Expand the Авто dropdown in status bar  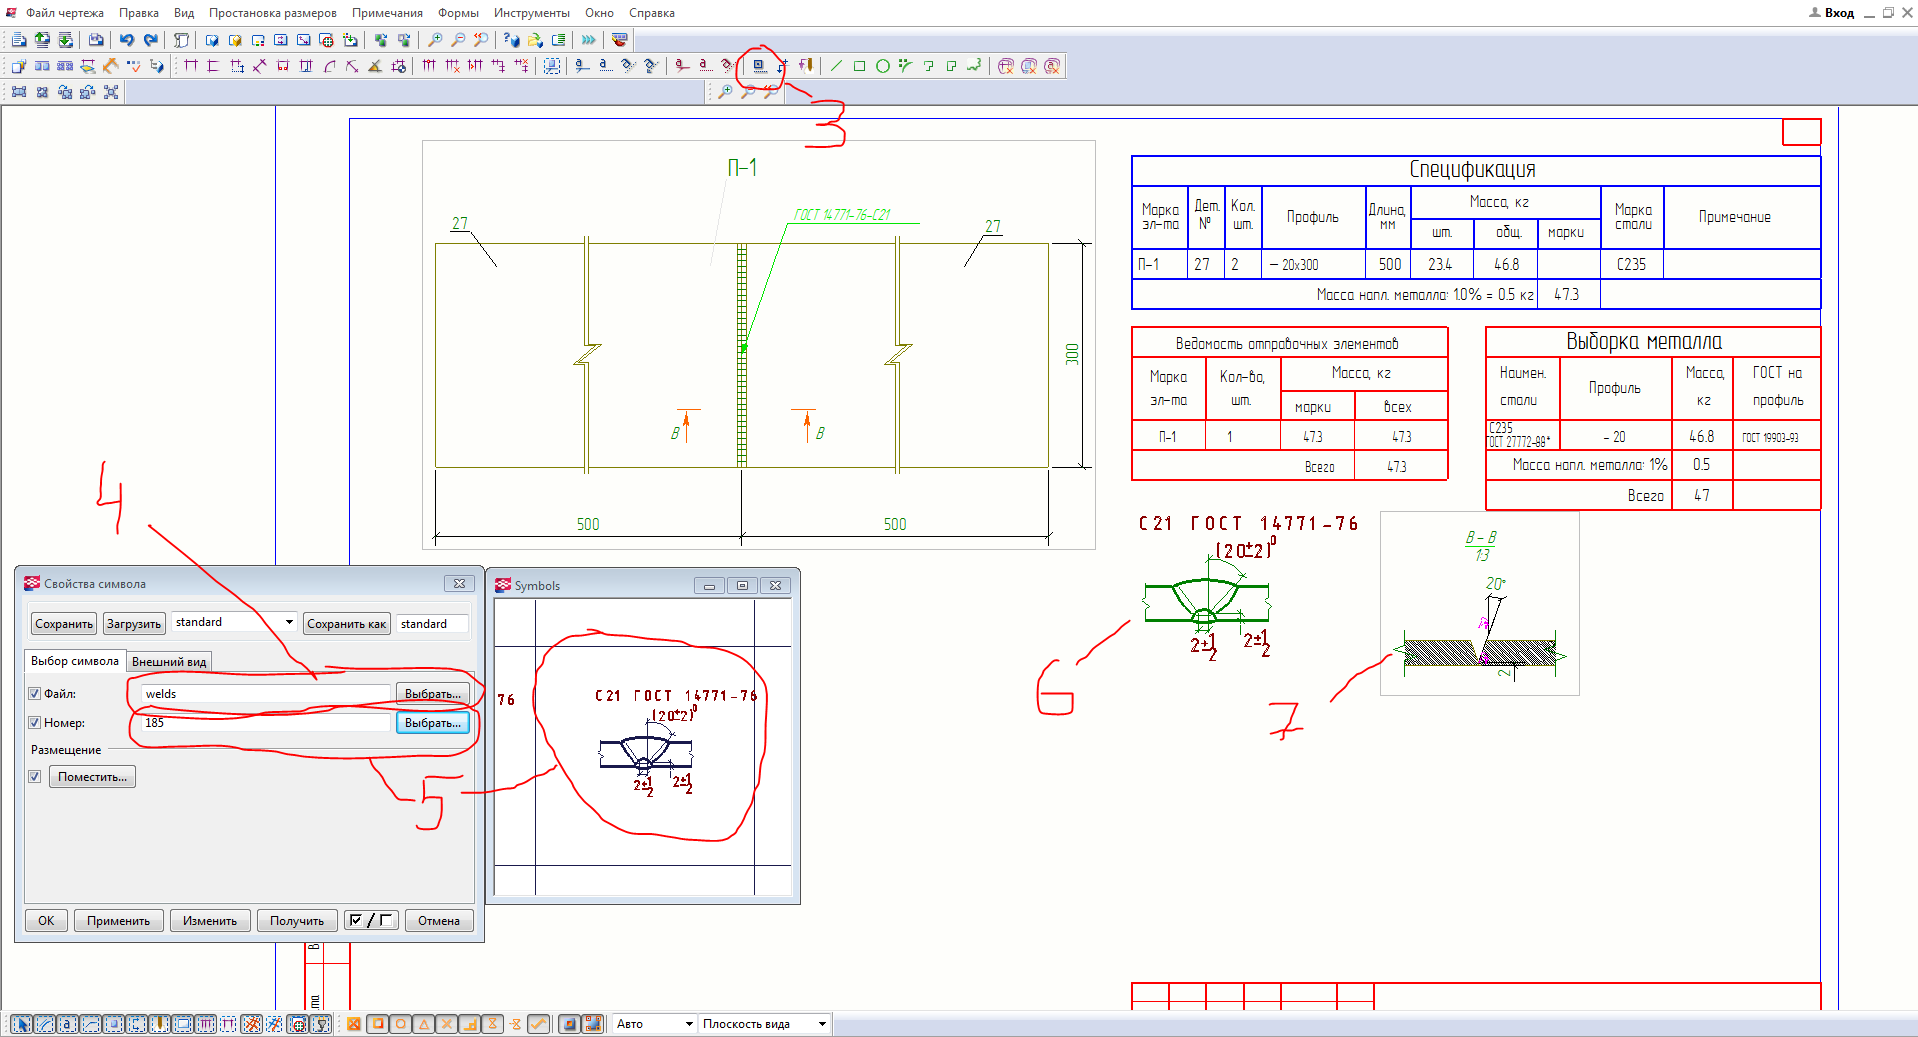pos(688,1024)
